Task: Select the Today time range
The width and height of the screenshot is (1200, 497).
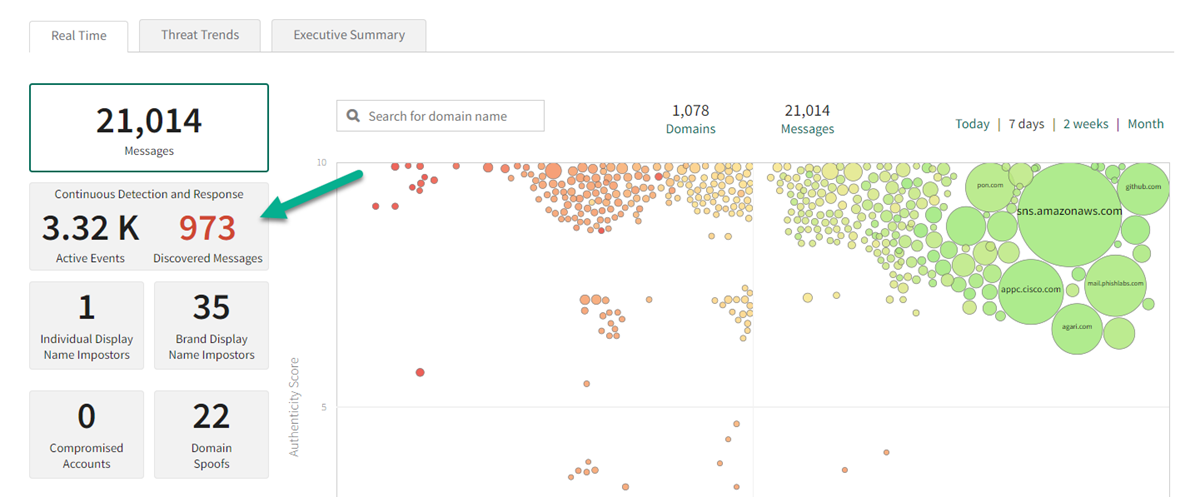Action: pos(972,124)
